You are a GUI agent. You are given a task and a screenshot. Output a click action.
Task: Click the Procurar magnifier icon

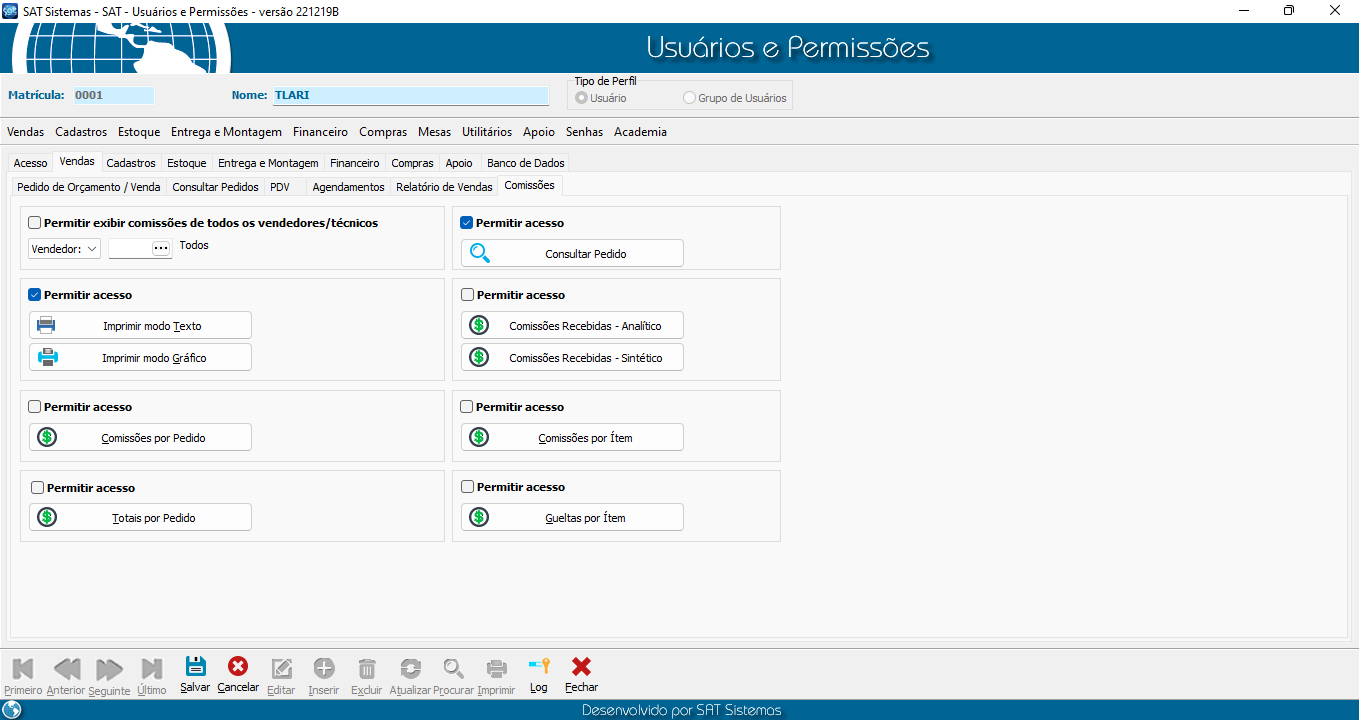(x=454, y=669)
